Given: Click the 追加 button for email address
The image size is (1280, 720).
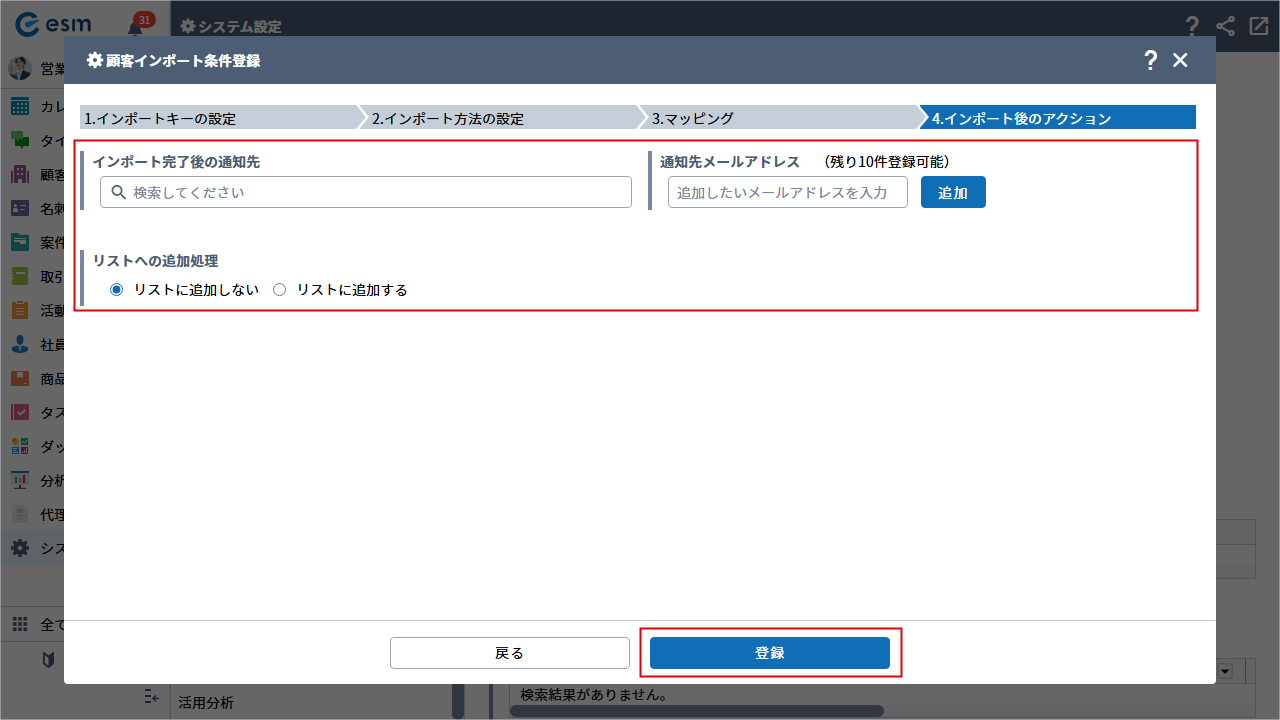Looking at the screenshot, I should [x=952, y=192].
